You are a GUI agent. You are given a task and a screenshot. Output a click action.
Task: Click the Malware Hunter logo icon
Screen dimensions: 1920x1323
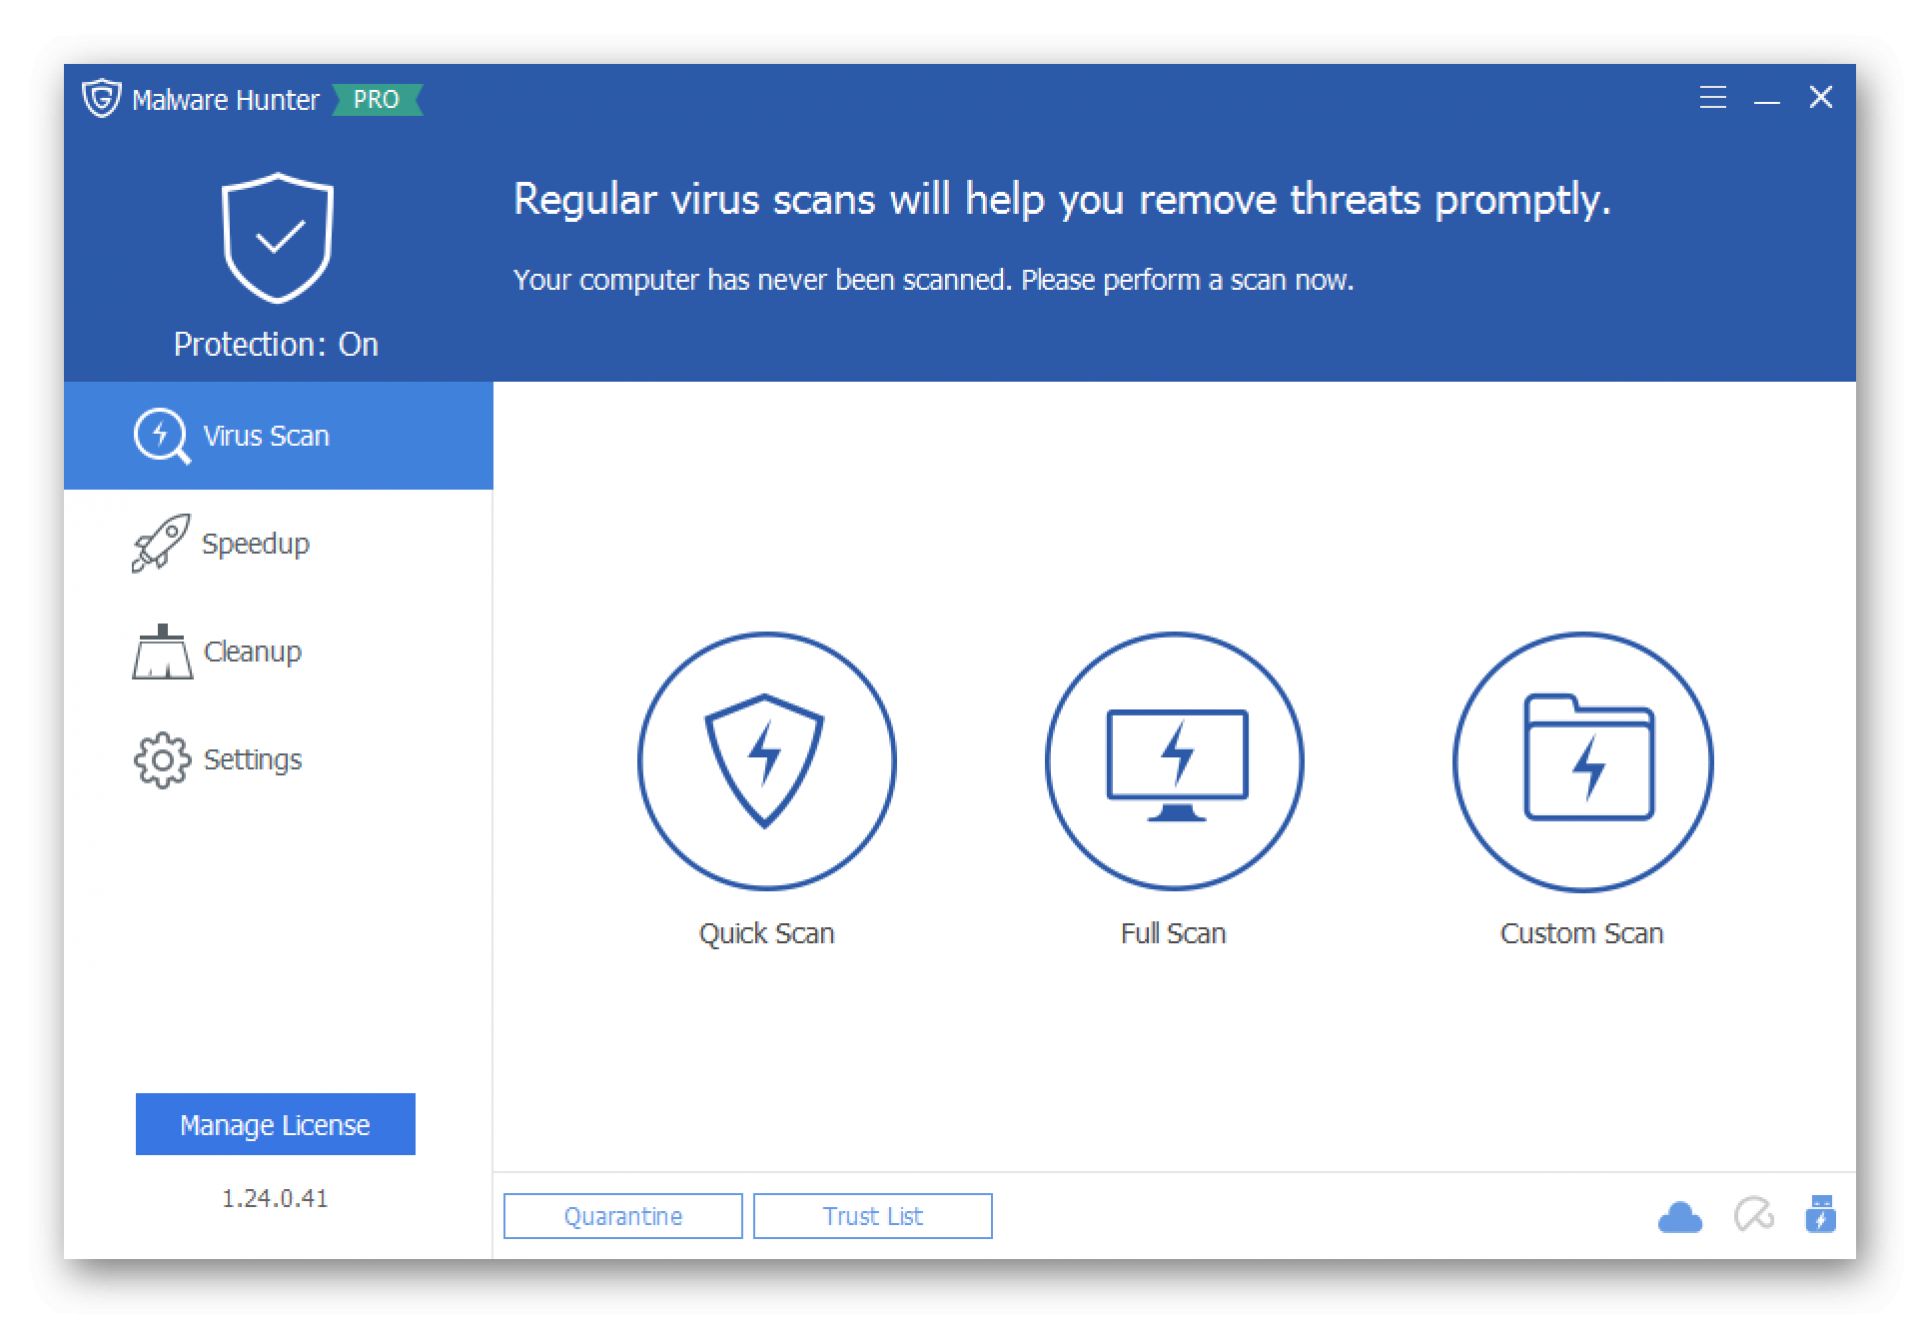point(101,98)
